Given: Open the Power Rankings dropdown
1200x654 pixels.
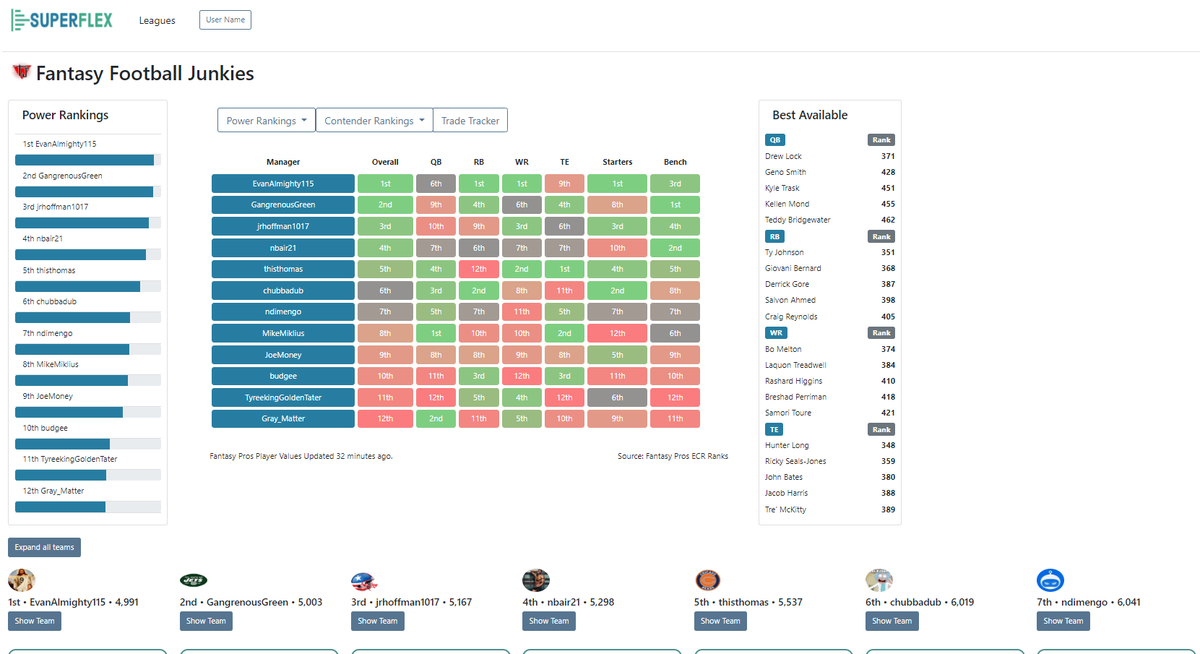Looking at the screenshot, I should pos(266,119).
